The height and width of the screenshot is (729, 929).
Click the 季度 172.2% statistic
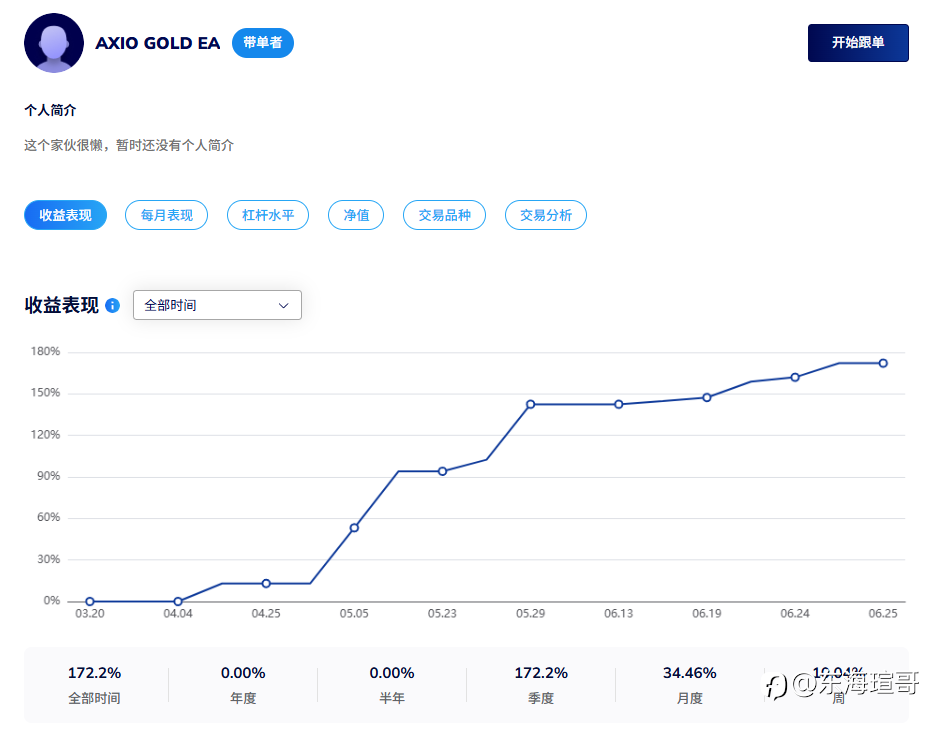coord(541,685)
